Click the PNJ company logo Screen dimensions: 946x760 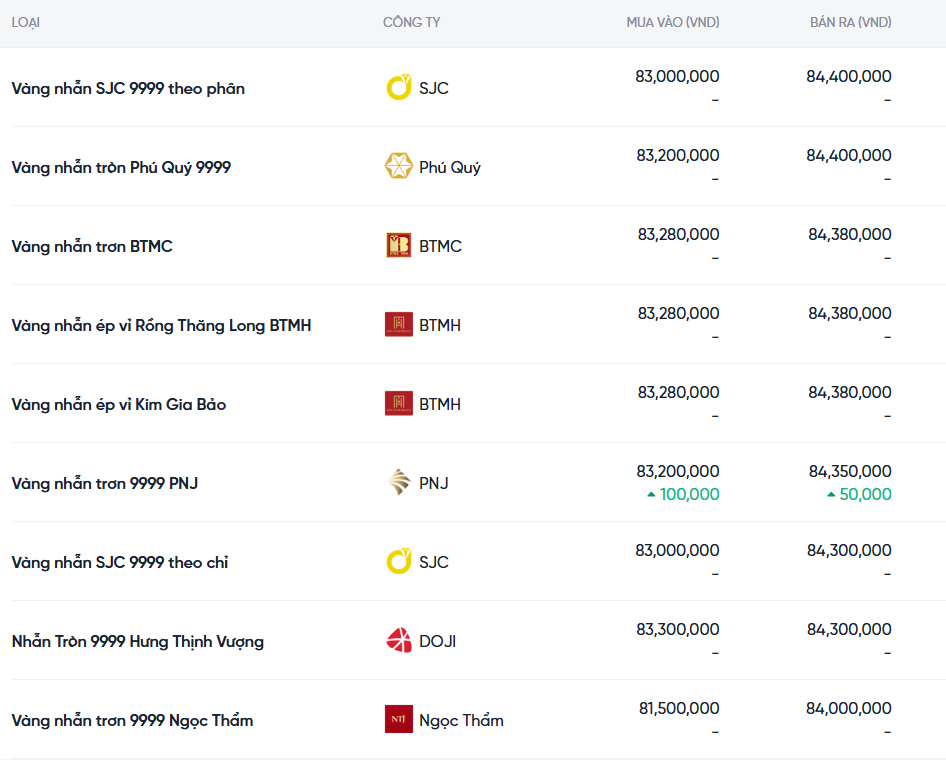[x=399, y=483]
